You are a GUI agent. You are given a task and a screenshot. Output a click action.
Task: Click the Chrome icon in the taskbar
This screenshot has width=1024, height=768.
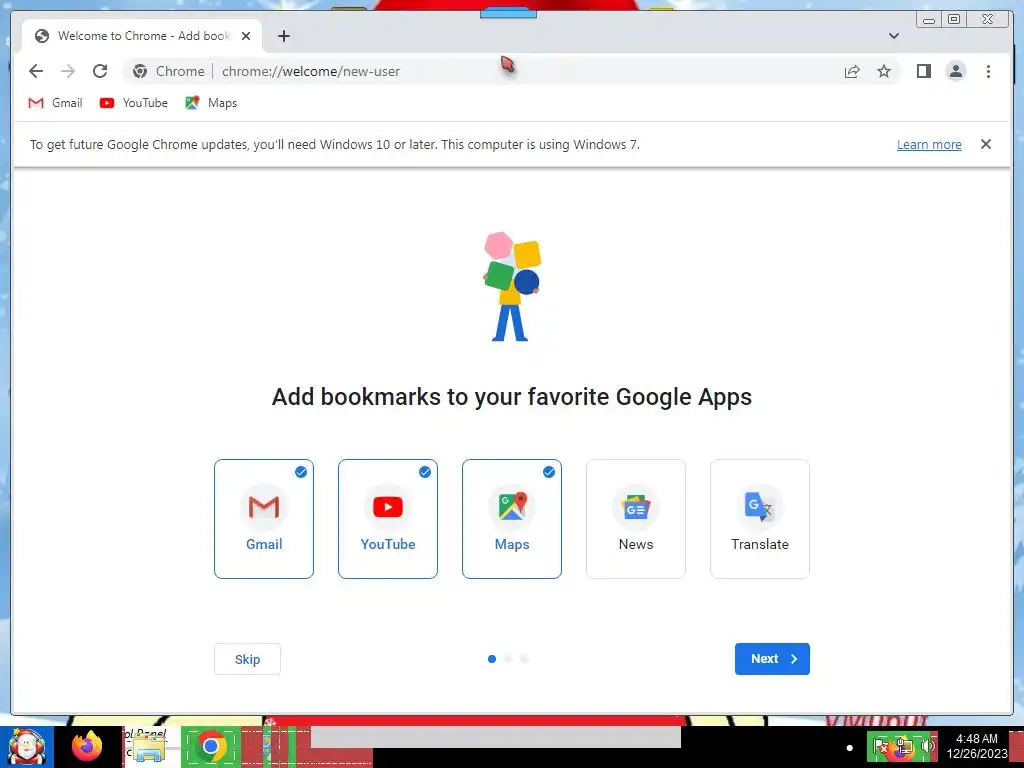pos(210,746)
